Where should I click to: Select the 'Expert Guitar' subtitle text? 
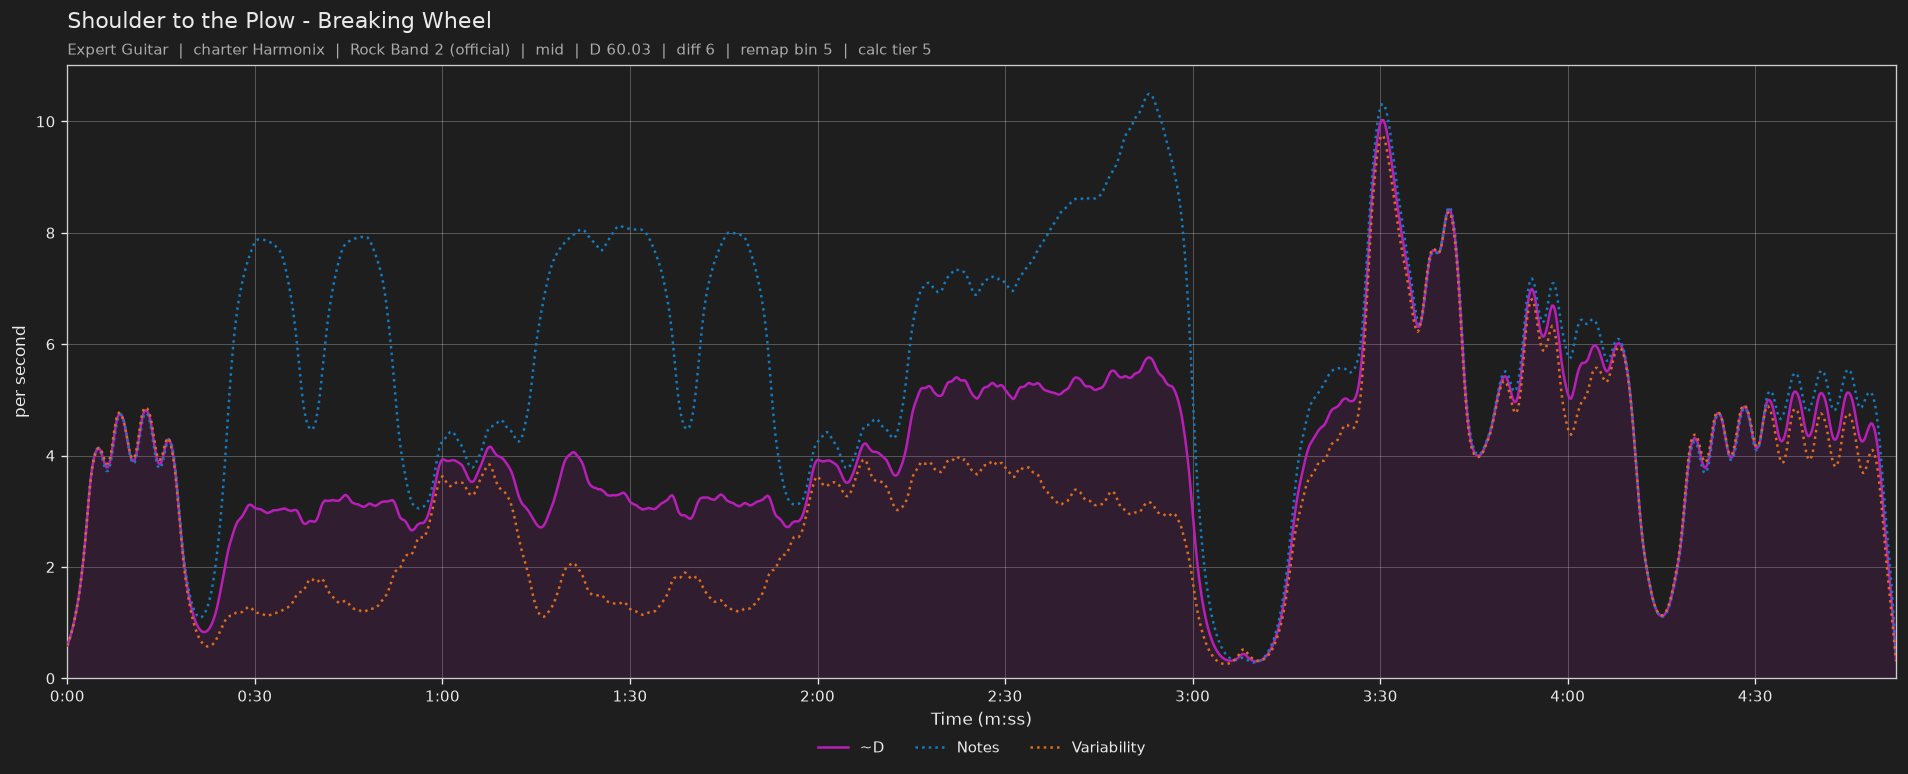click(118, 50)
